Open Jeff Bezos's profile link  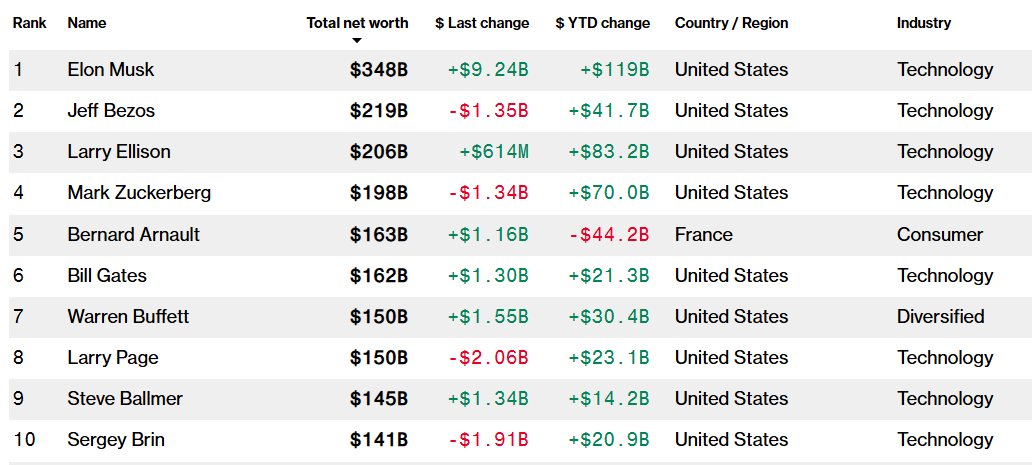[111, 111]
